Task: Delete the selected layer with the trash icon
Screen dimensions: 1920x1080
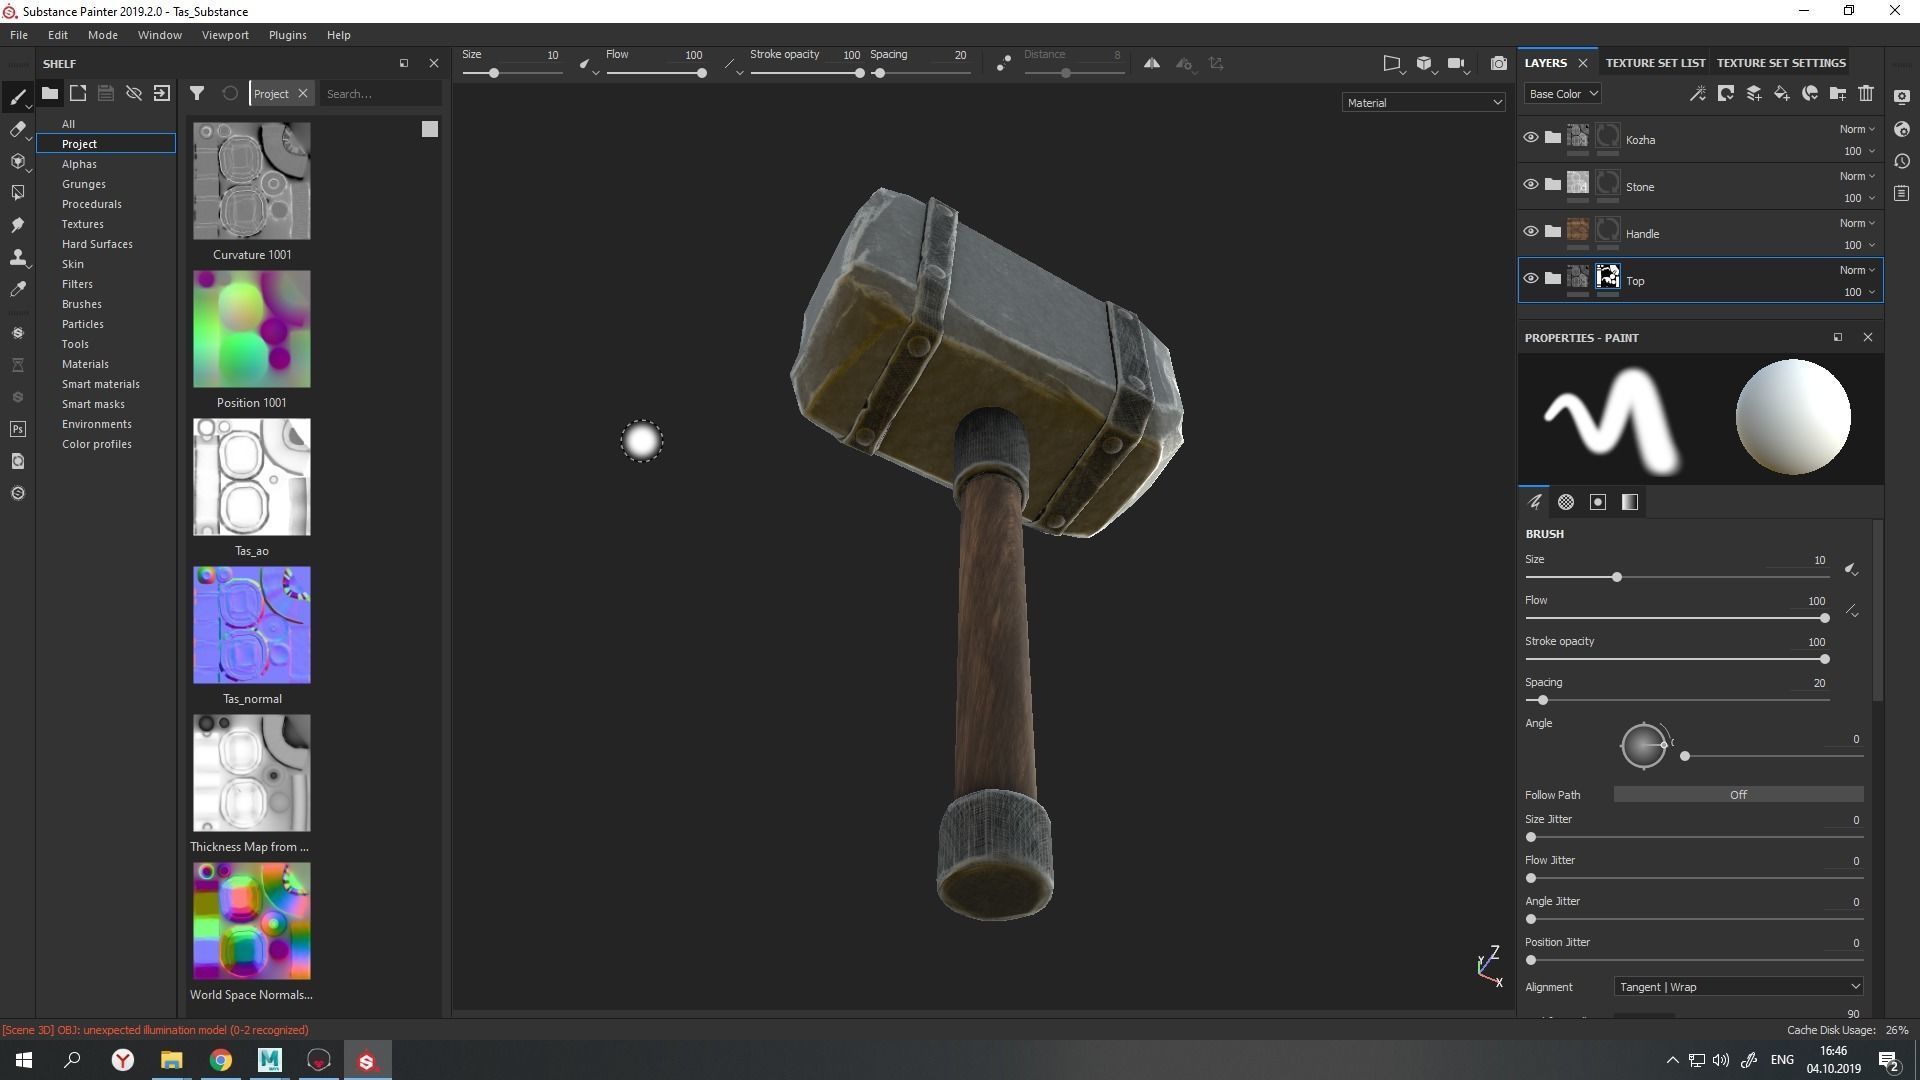Action: (x=1866, y=93)
